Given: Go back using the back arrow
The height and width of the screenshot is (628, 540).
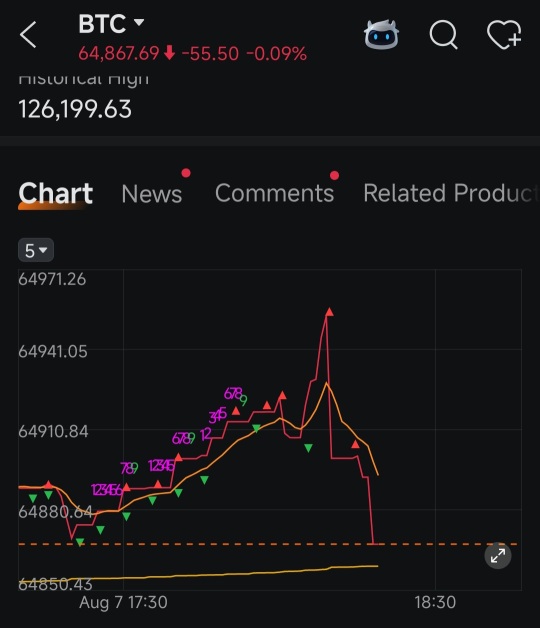Looking at the screenshot, I should click(x=28, y=35).
